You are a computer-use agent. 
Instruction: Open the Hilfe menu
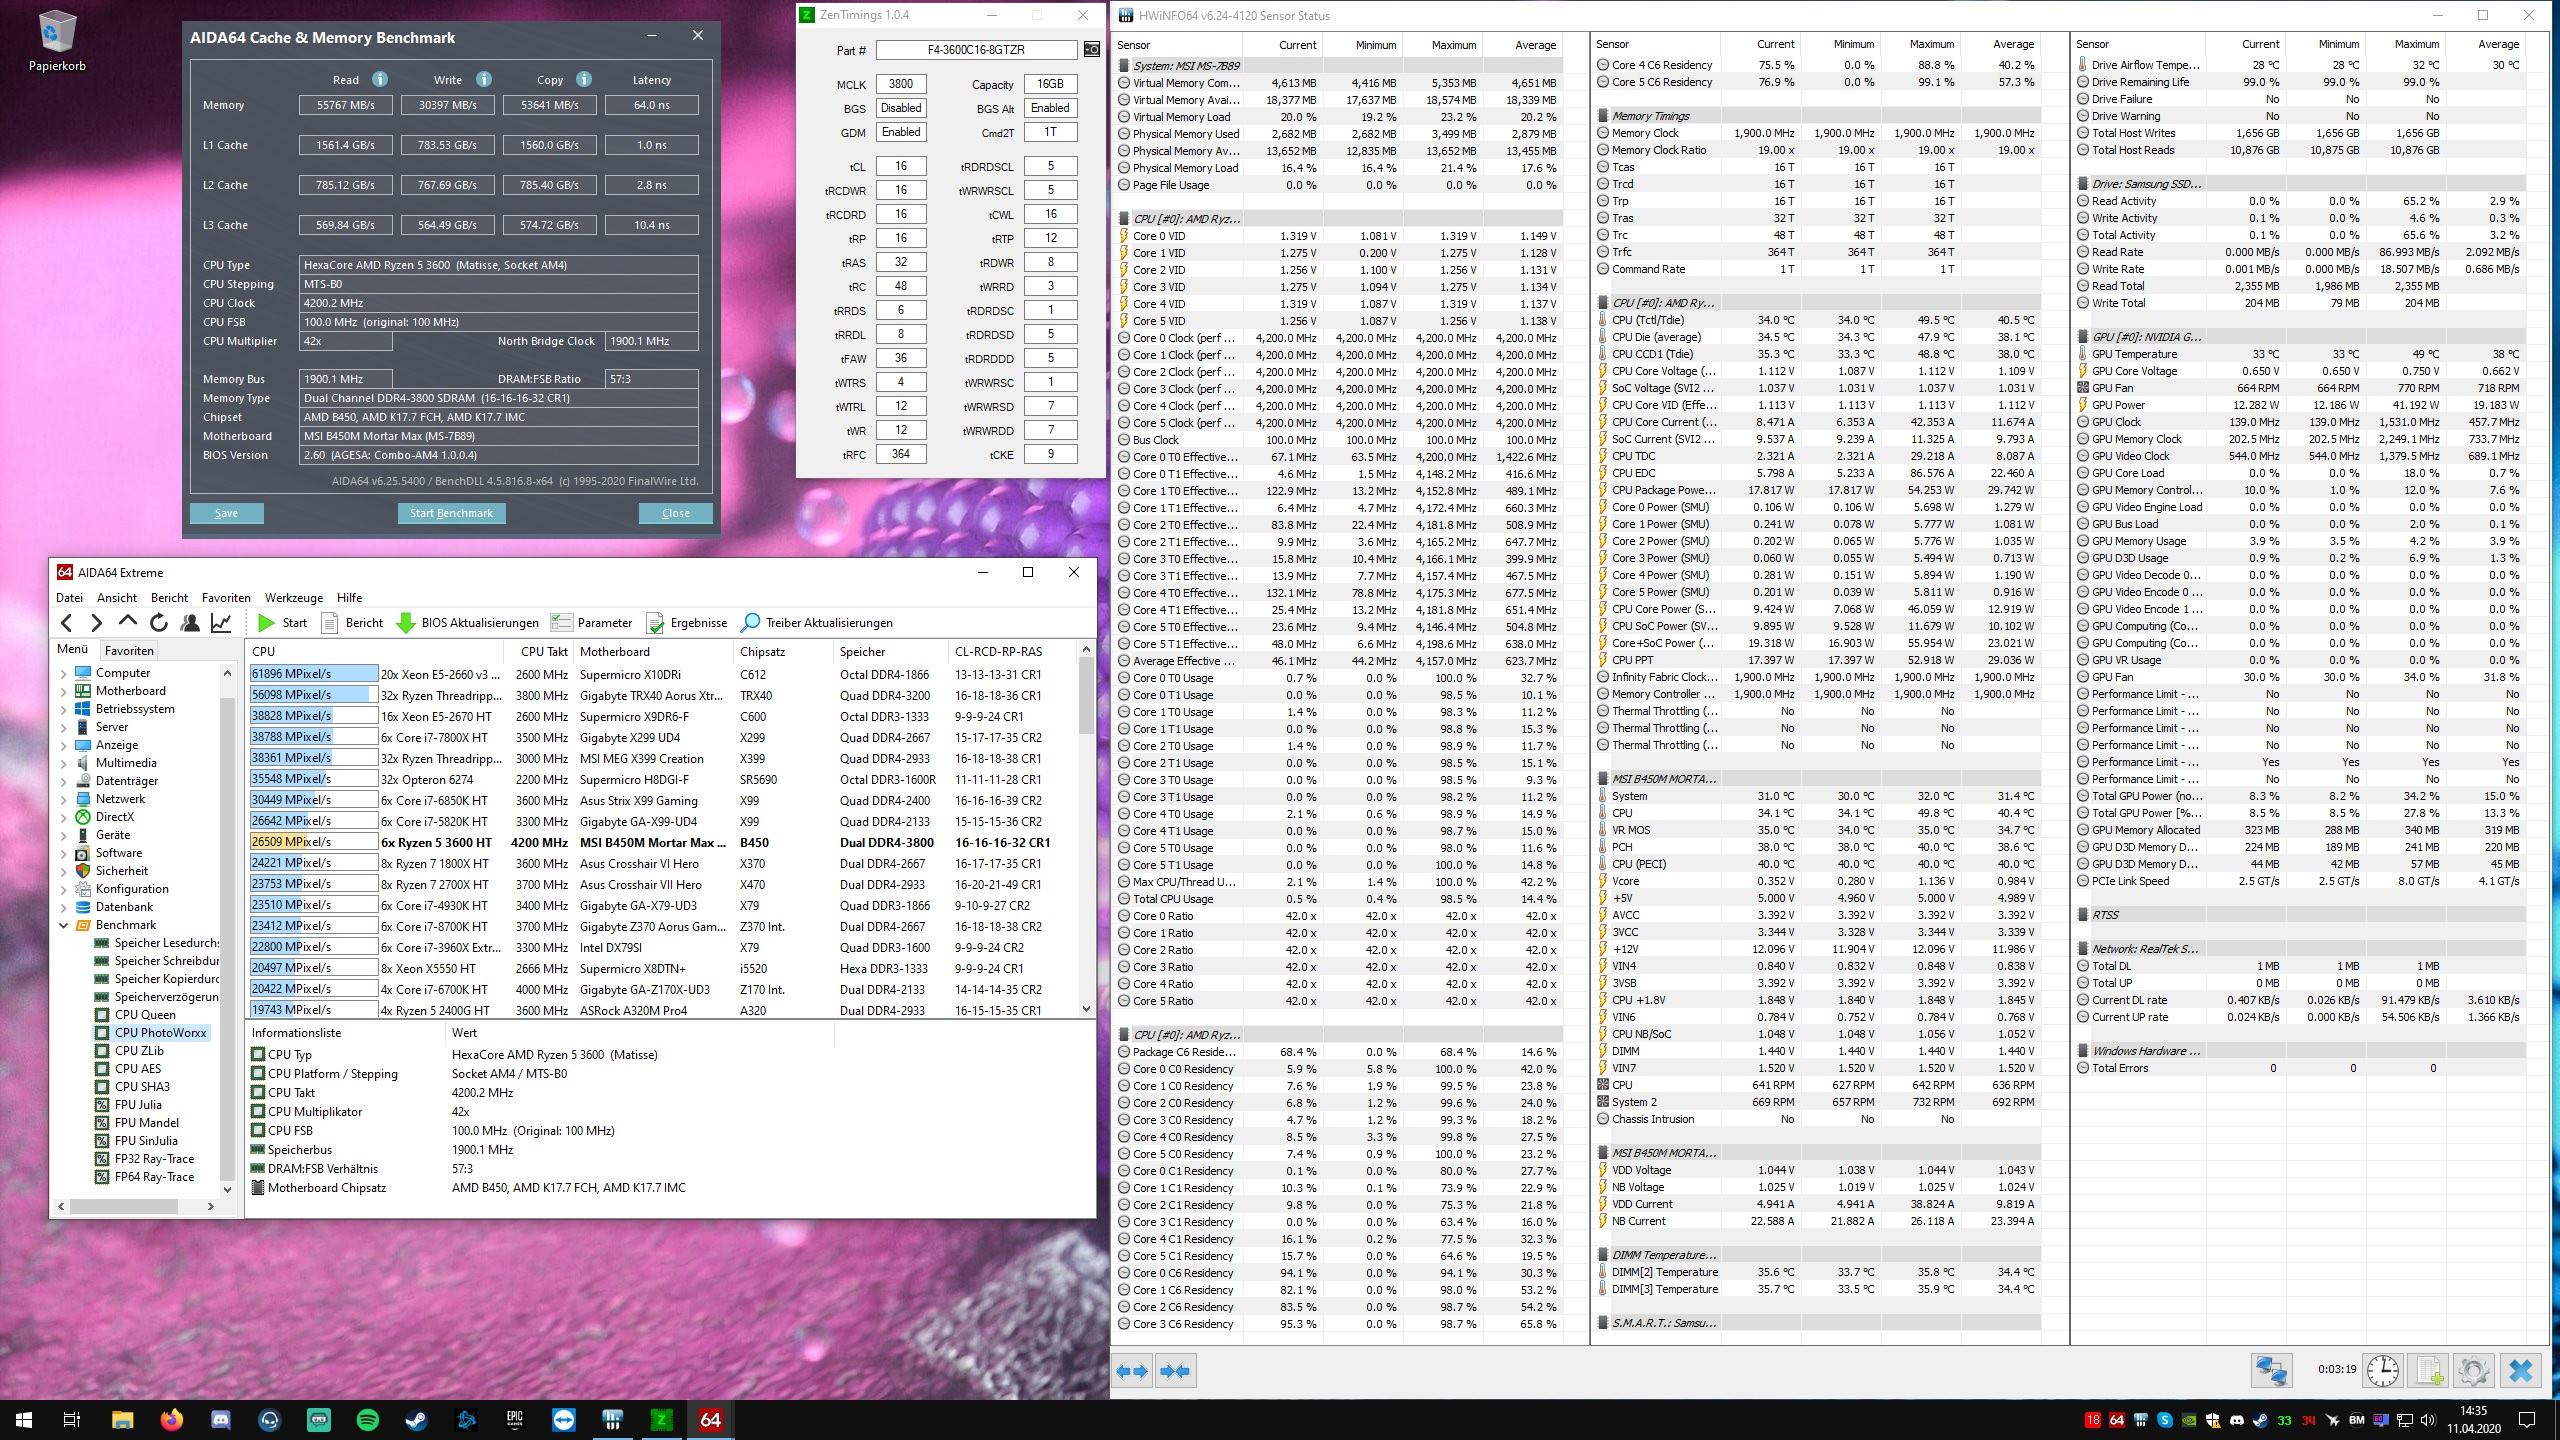point(349,597)
